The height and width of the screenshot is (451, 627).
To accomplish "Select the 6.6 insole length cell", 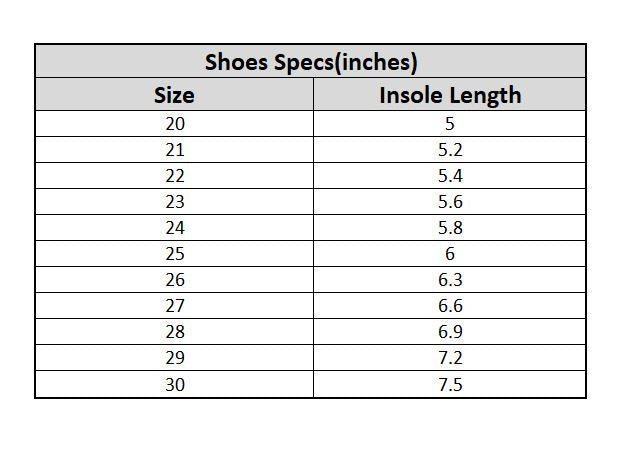I will point(450,306).
